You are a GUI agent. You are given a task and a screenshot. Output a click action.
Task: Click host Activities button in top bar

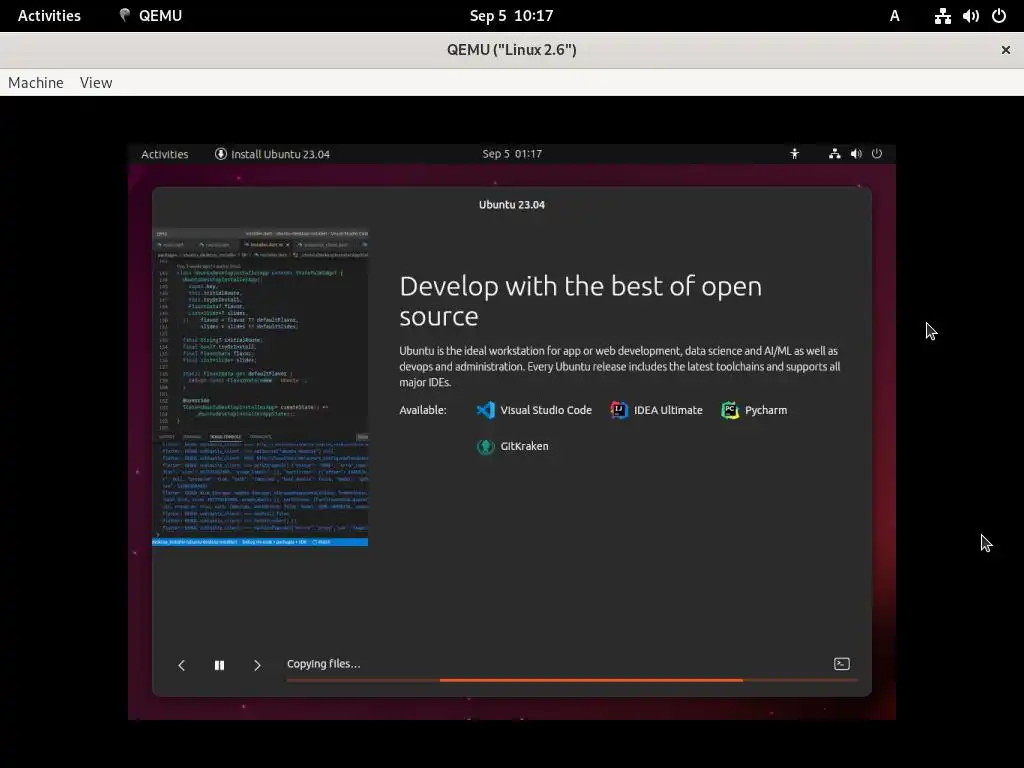pyautogui.click(x=49, y=16)
